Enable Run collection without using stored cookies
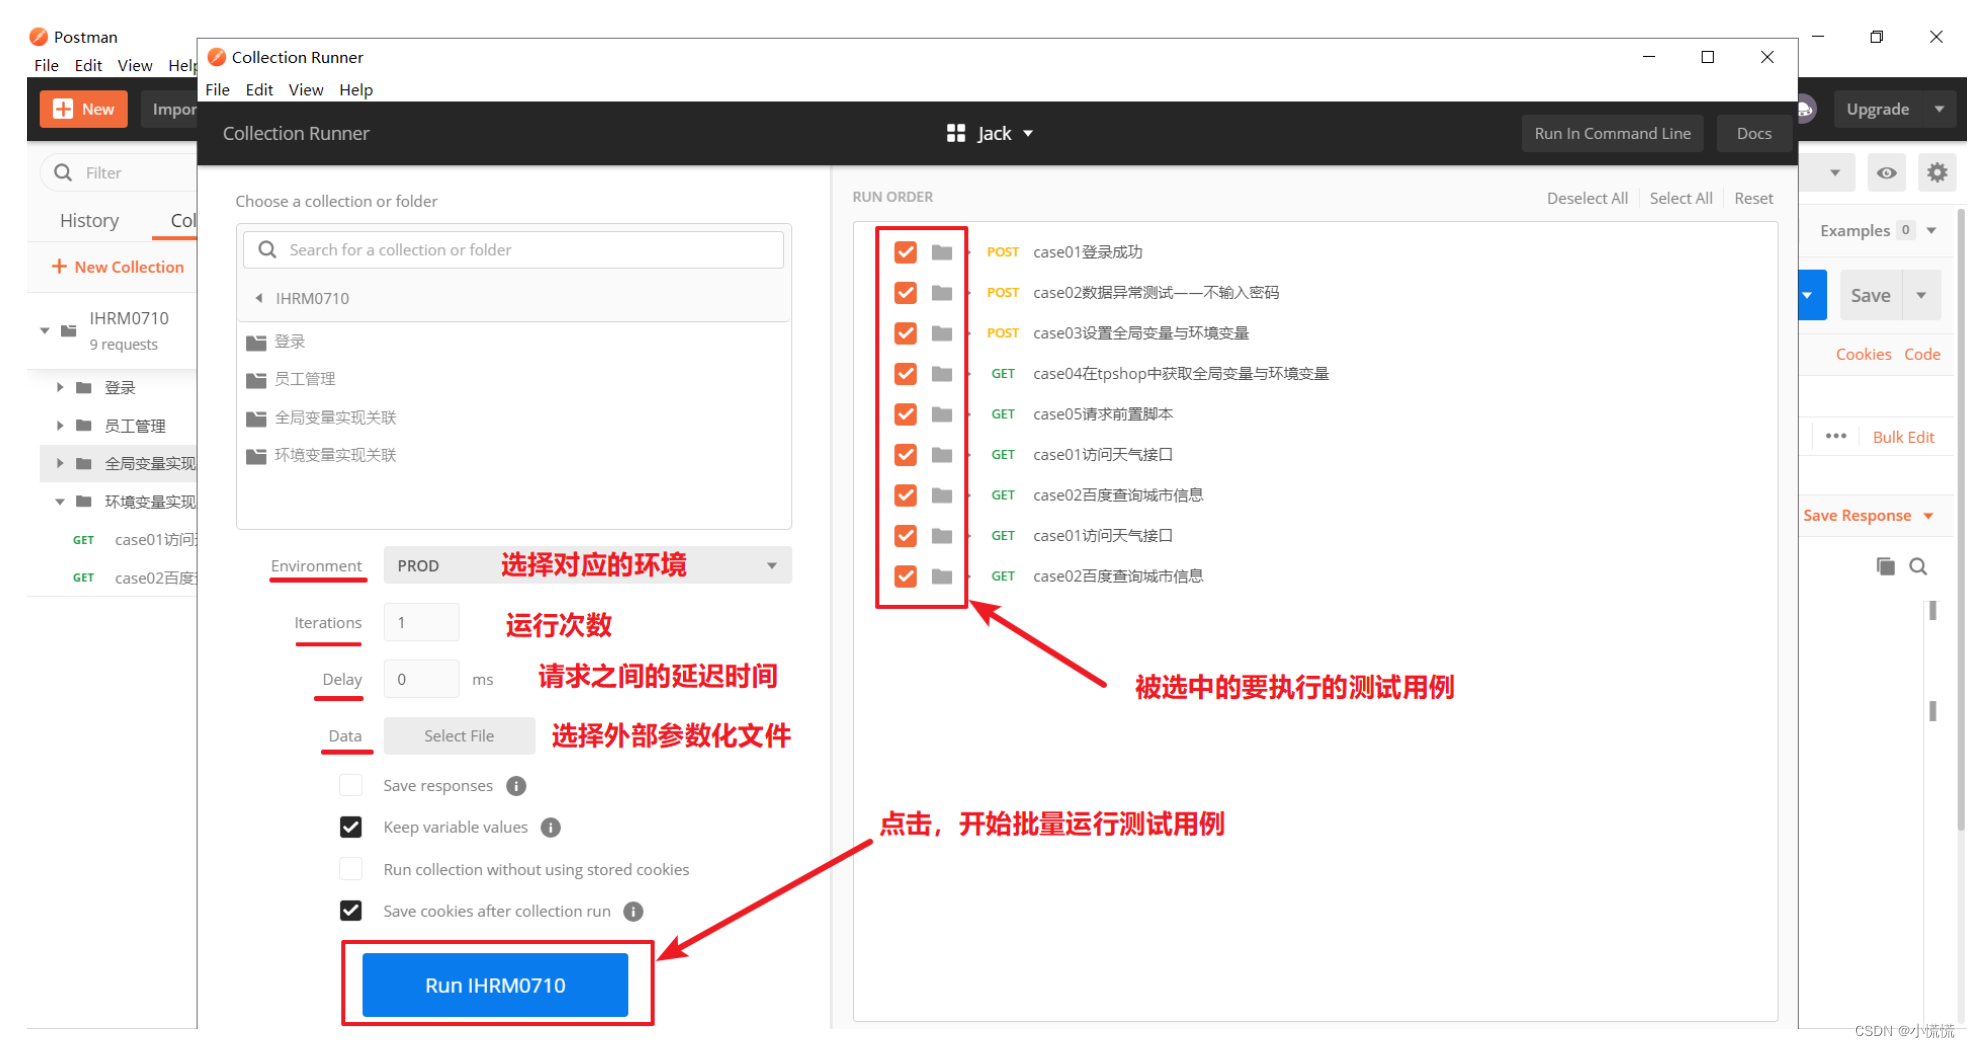The width and height of the screenshot is (1970, 1048). coord(351,868)
